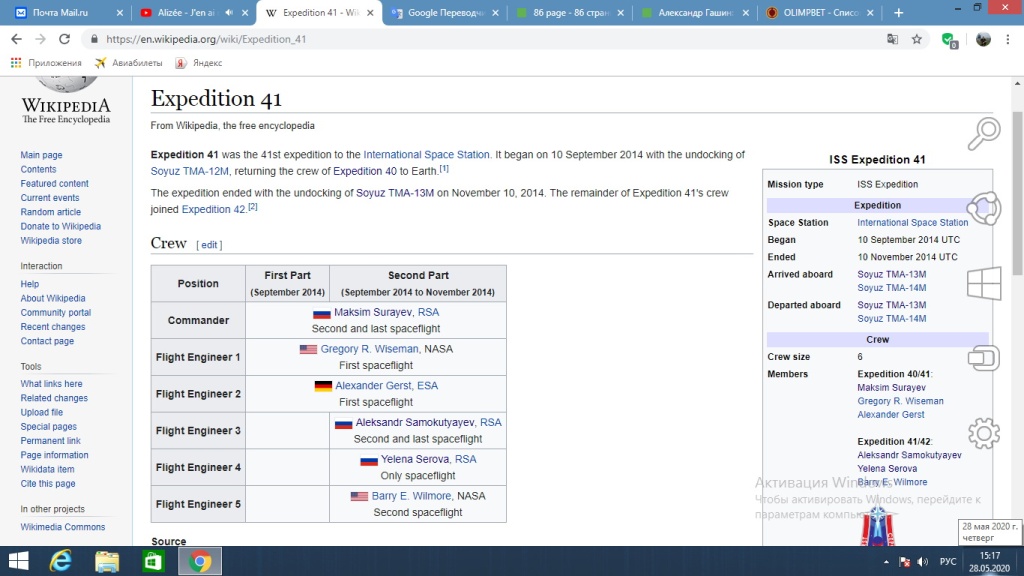Open the Expedition 42 link

click(214, 210)
